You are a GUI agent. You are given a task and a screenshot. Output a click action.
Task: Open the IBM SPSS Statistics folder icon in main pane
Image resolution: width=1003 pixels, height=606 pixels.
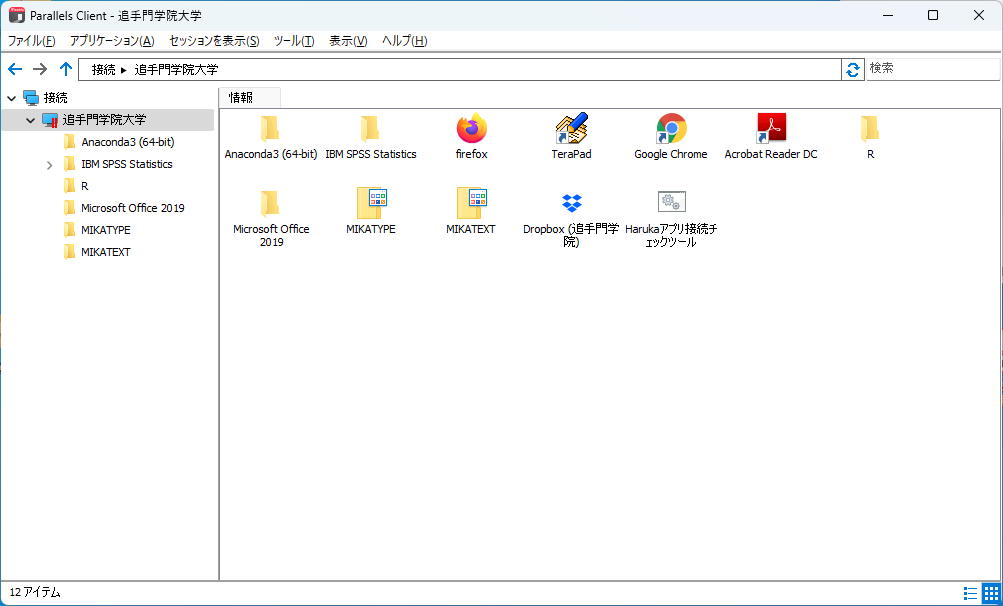point(370,129)
